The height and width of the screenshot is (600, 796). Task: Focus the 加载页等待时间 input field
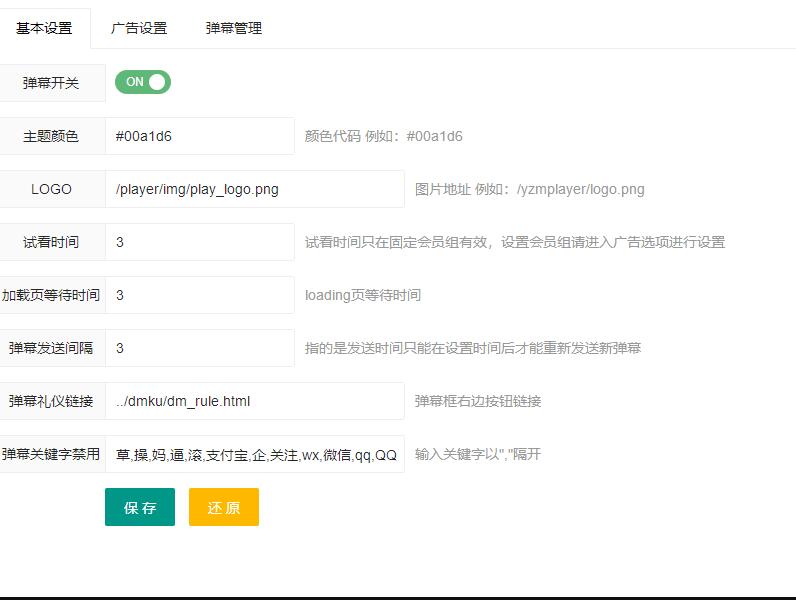pos(200,295)
